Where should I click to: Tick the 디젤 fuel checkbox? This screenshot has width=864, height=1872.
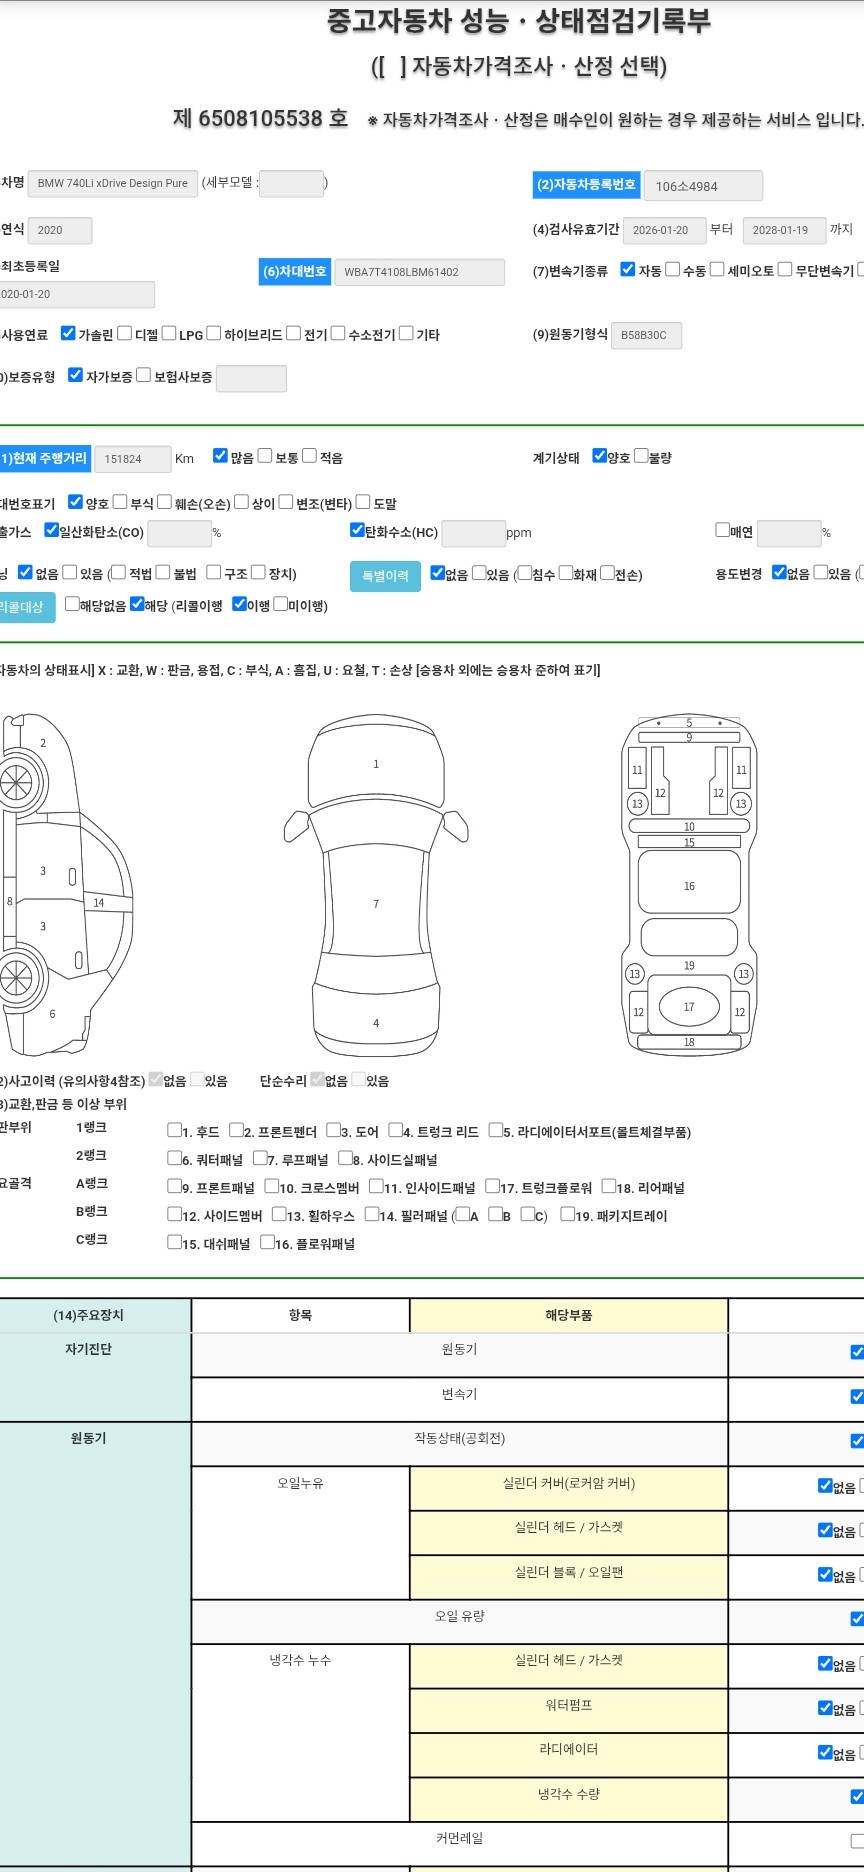click(125, 333)
